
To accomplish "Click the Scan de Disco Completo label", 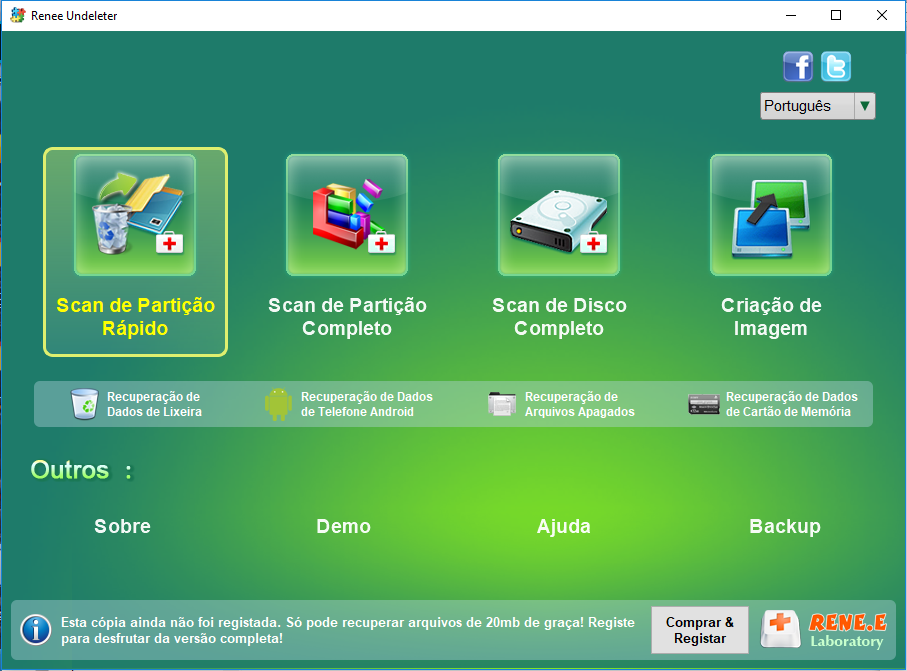I will click(559, 316).
